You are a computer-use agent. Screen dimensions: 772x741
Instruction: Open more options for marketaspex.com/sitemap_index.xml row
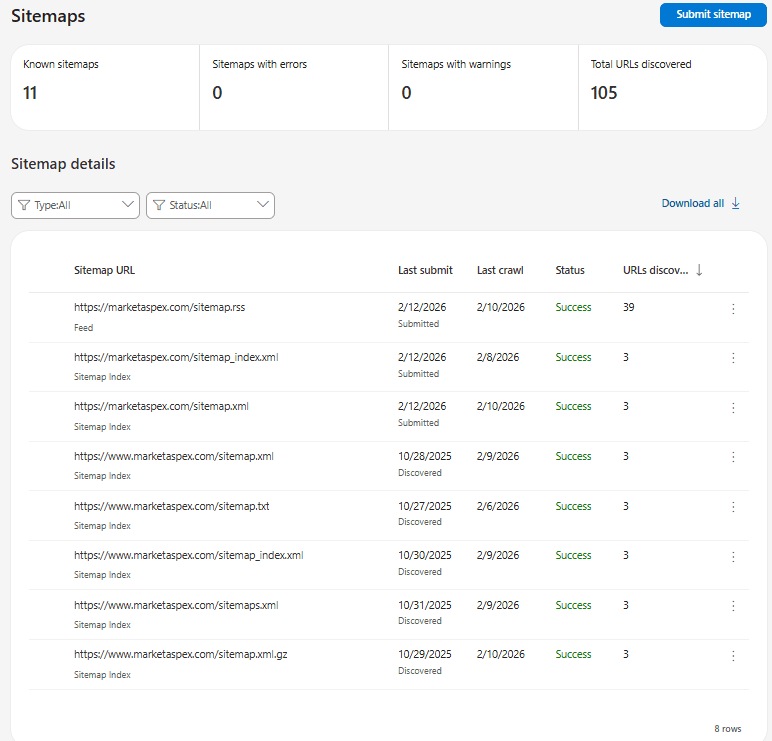(x=733, y=358)
